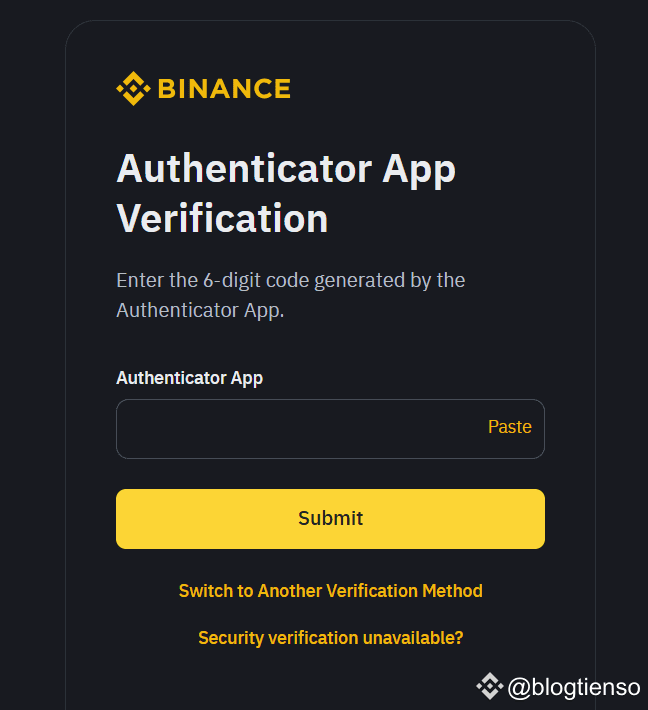Image resolution: width=648 pixels, height=710 pixels.
Task: Click the word 'Submit' on the yellow button
Action: pos(330,519)
